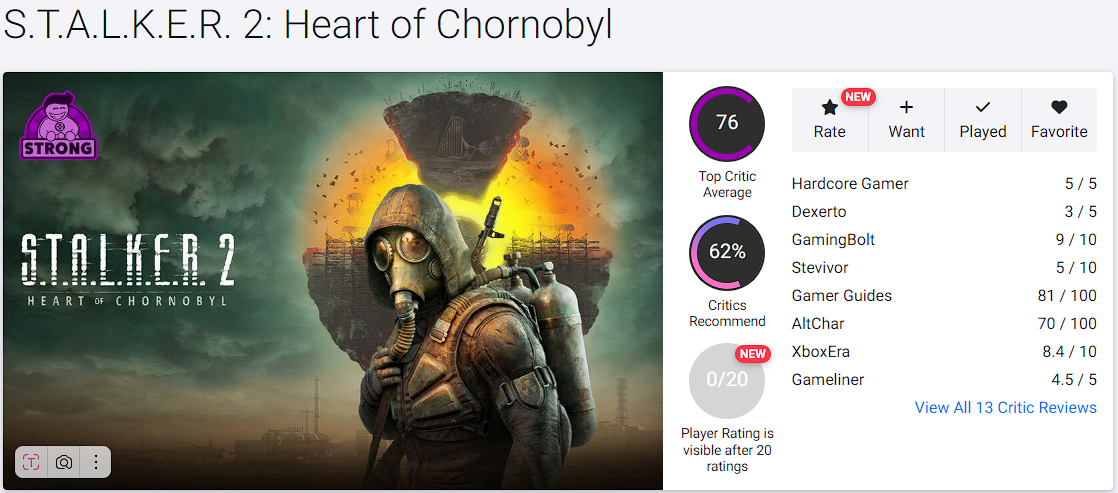Open the Gamer Guides review

pos(841,296)
